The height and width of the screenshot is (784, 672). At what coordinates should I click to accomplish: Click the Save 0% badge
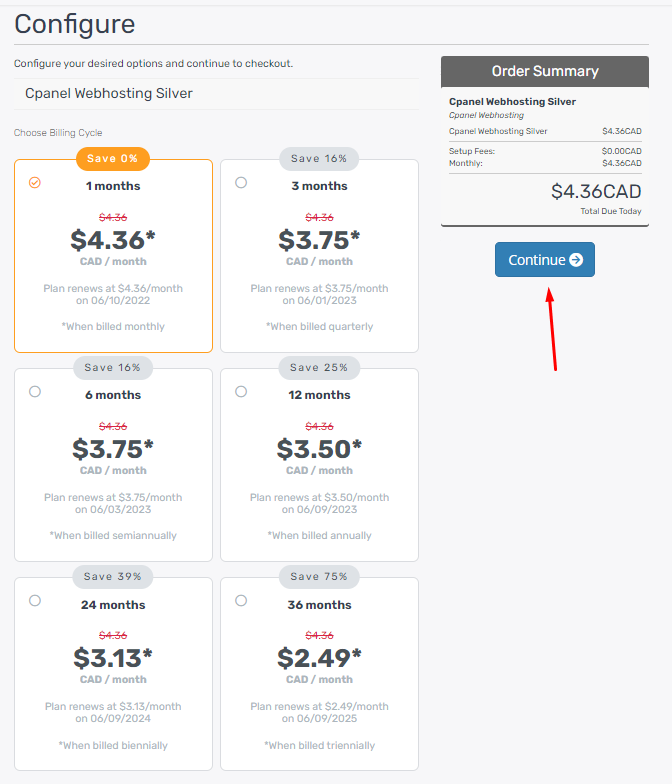112,158
